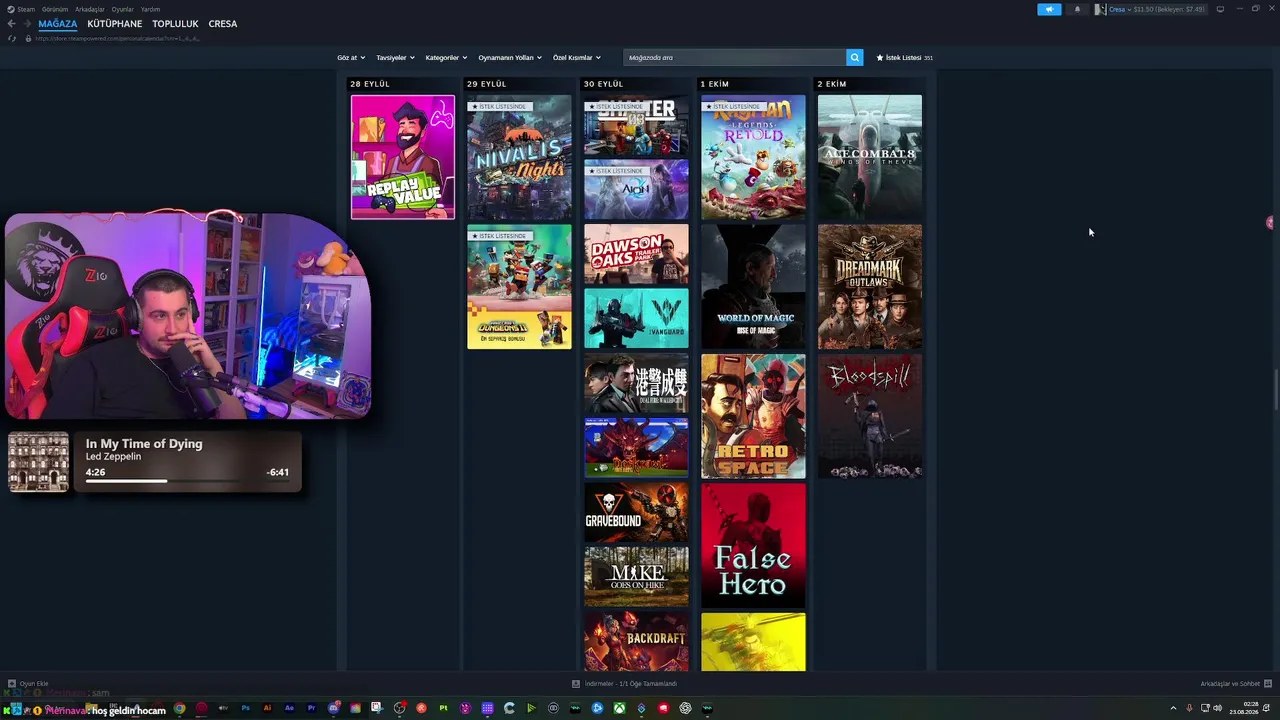
Task: Open İstek Listesi wishlist link
Action: [x=904, y=58]
